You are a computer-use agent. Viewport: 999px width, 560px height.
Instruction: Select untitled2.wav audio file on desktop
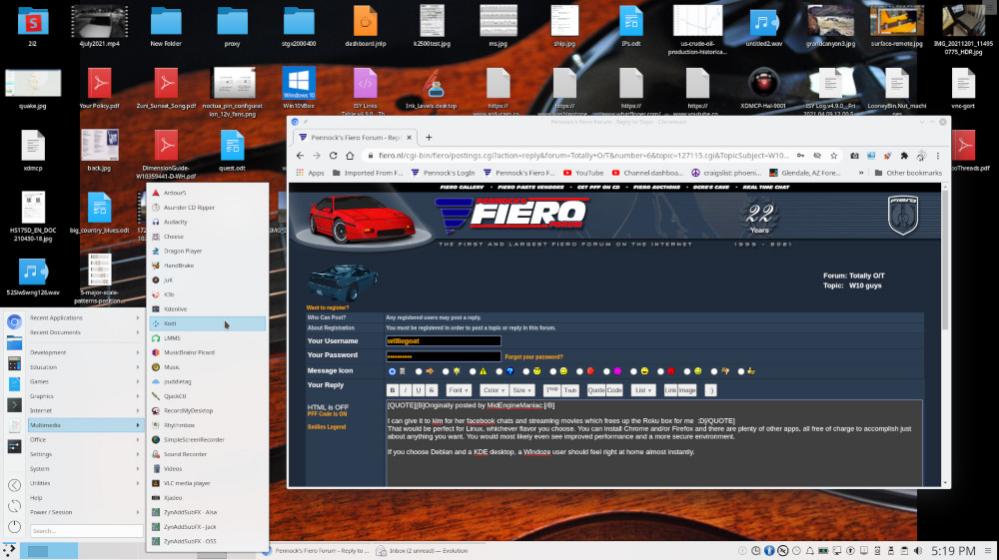(763, 26)
